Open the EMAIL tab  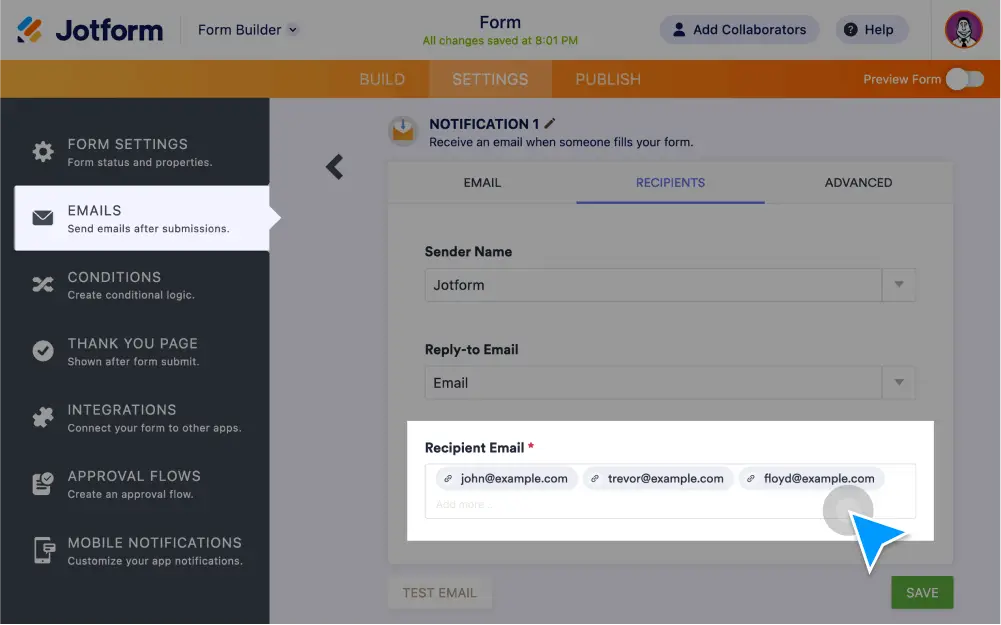click(x=482, y=183)
